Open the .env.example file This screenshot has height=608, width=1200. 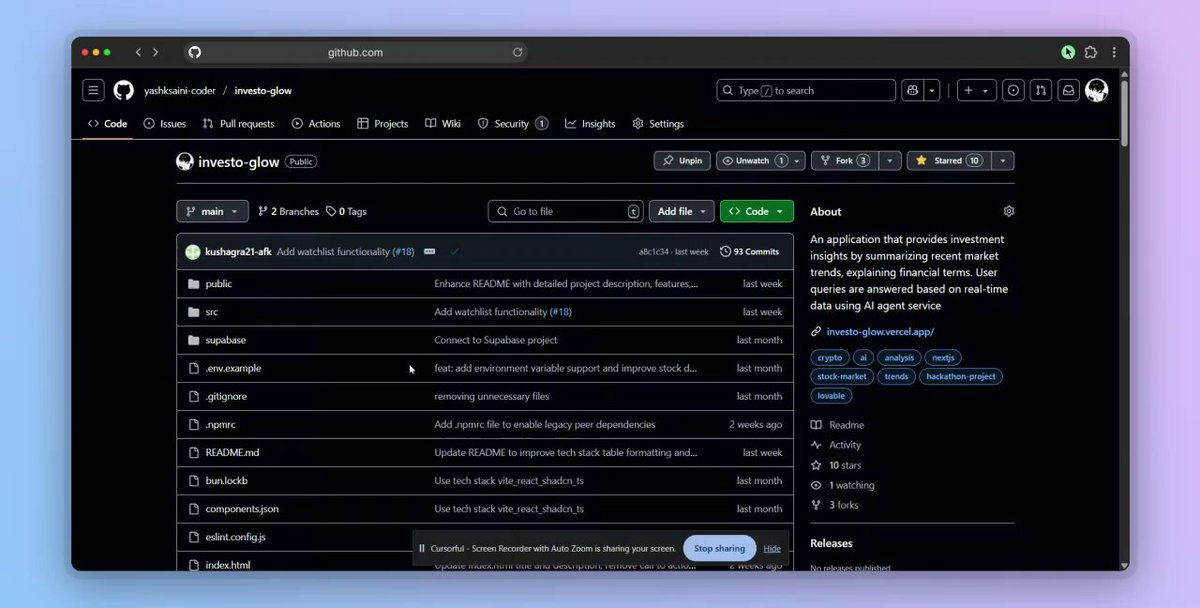(x=233, y=368)
